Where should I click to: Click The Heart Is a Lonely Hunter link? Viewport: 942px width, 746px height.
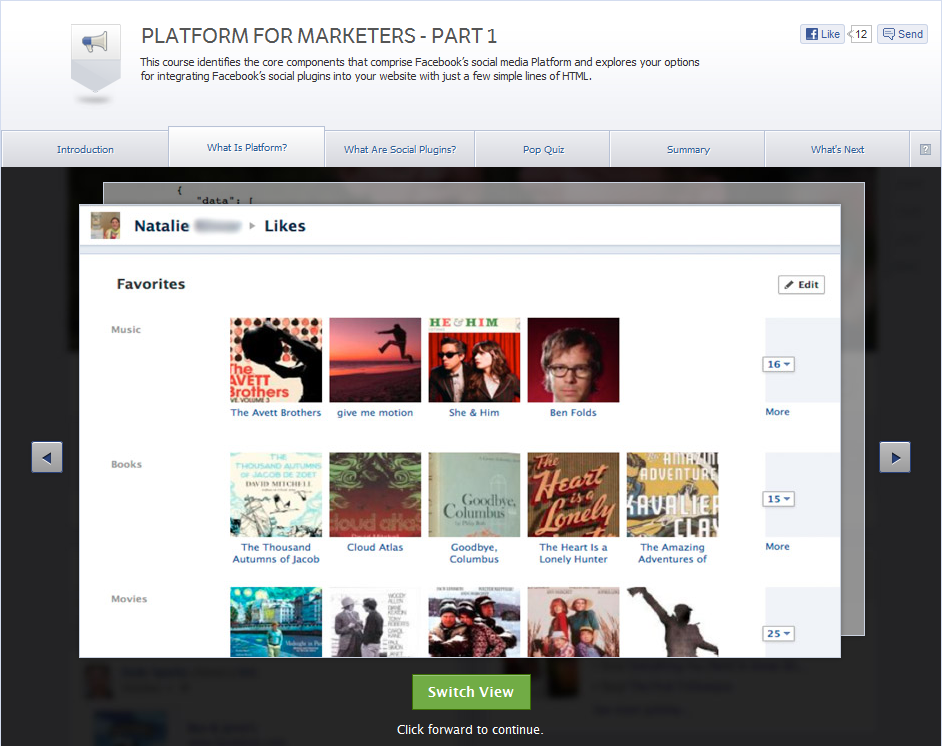[573, 553]
